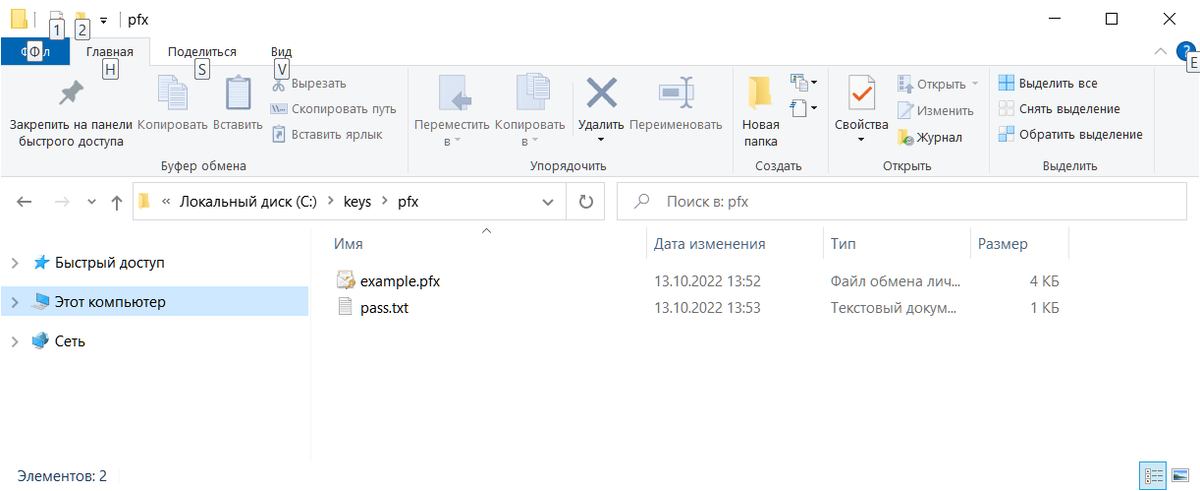Click Изменить in the ribbon
Viewport: 1200px width, 491px height.
coord(935,111)
